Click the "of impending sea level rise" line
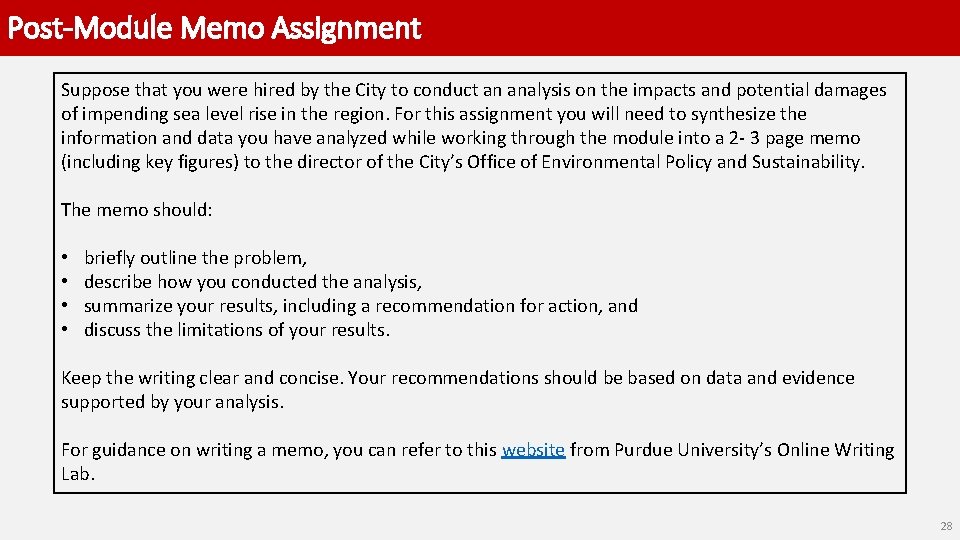Screen dimensions: 960x540 tap(433, 114)
